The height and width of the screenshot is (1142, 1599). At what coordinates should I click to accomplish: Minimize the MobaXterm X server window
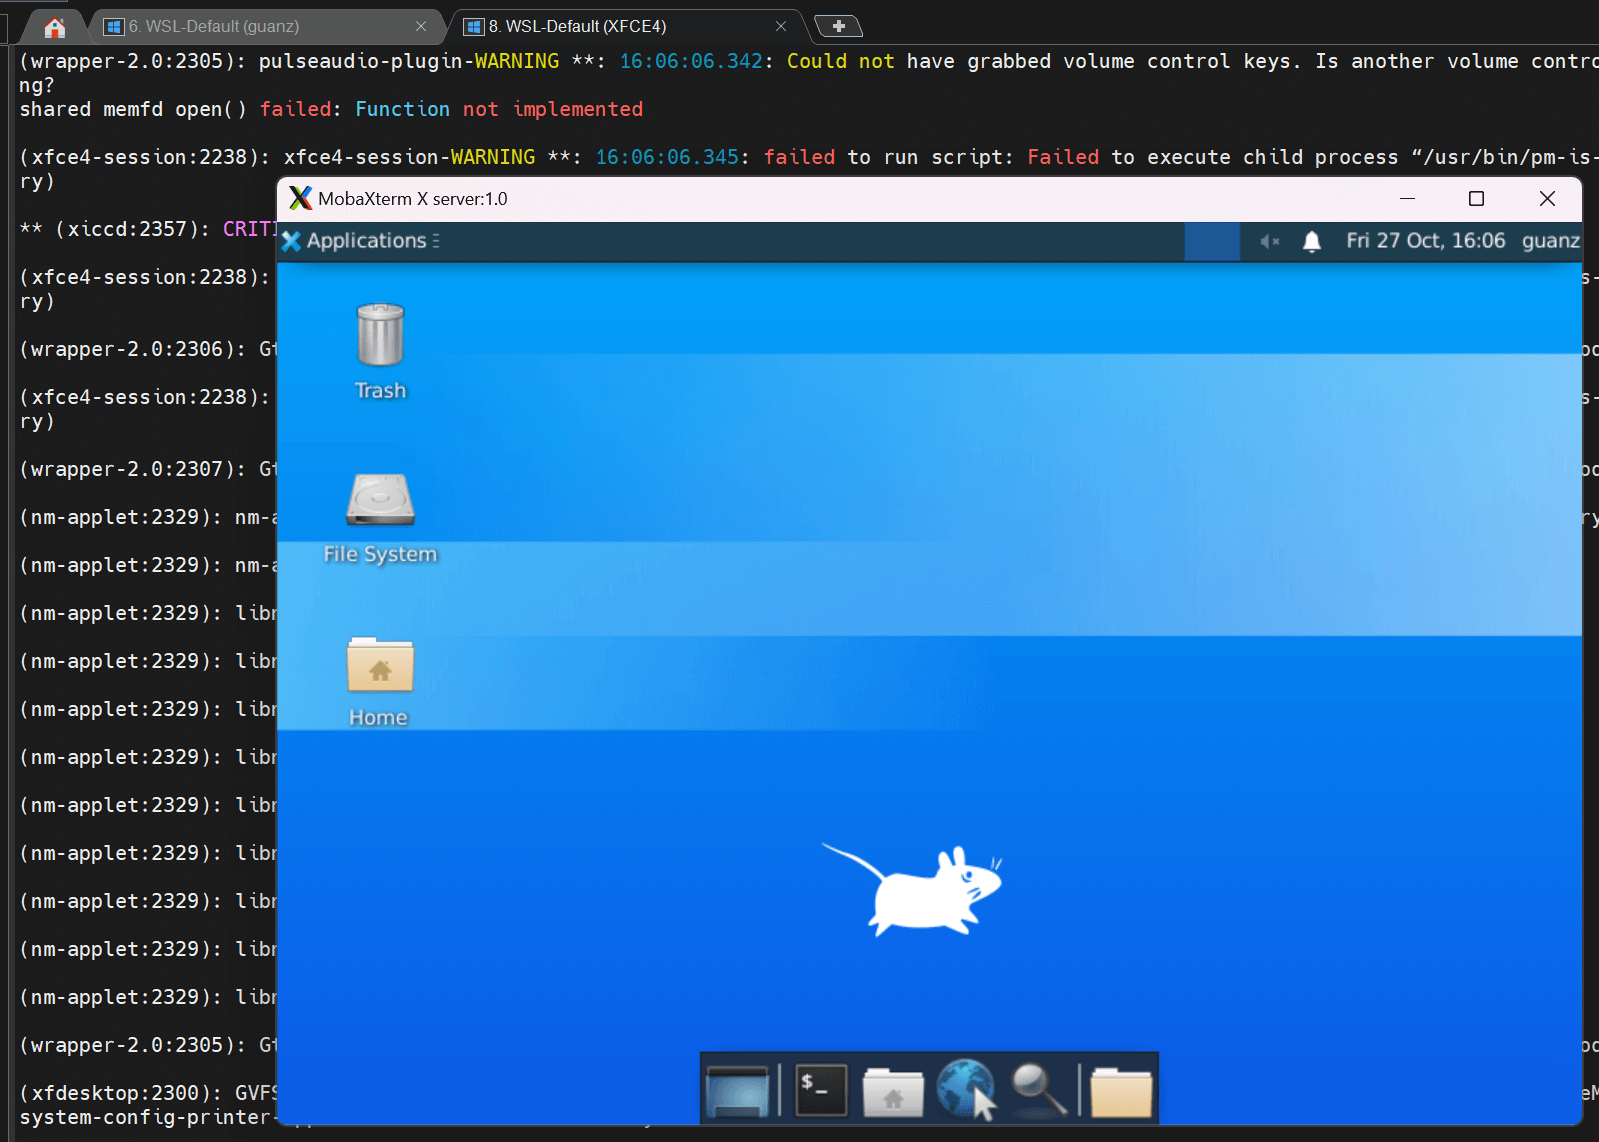1407,198
